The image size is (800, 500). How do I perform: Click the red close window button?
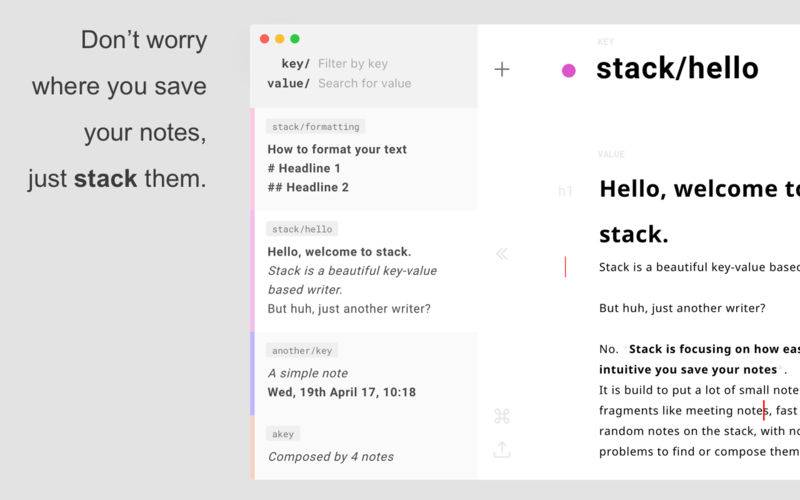pyautogui.click(x=264, y=39)
